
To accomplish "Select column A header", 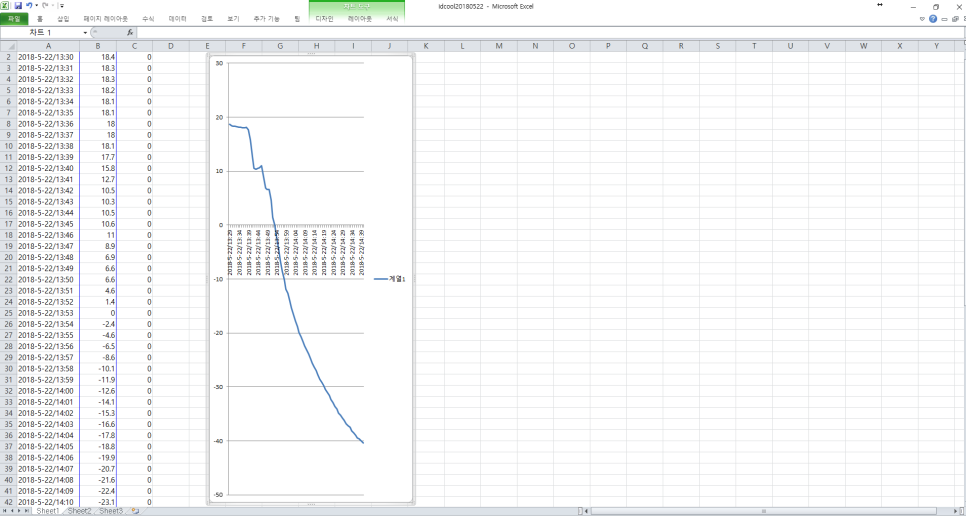I will [x=48, y=46].
